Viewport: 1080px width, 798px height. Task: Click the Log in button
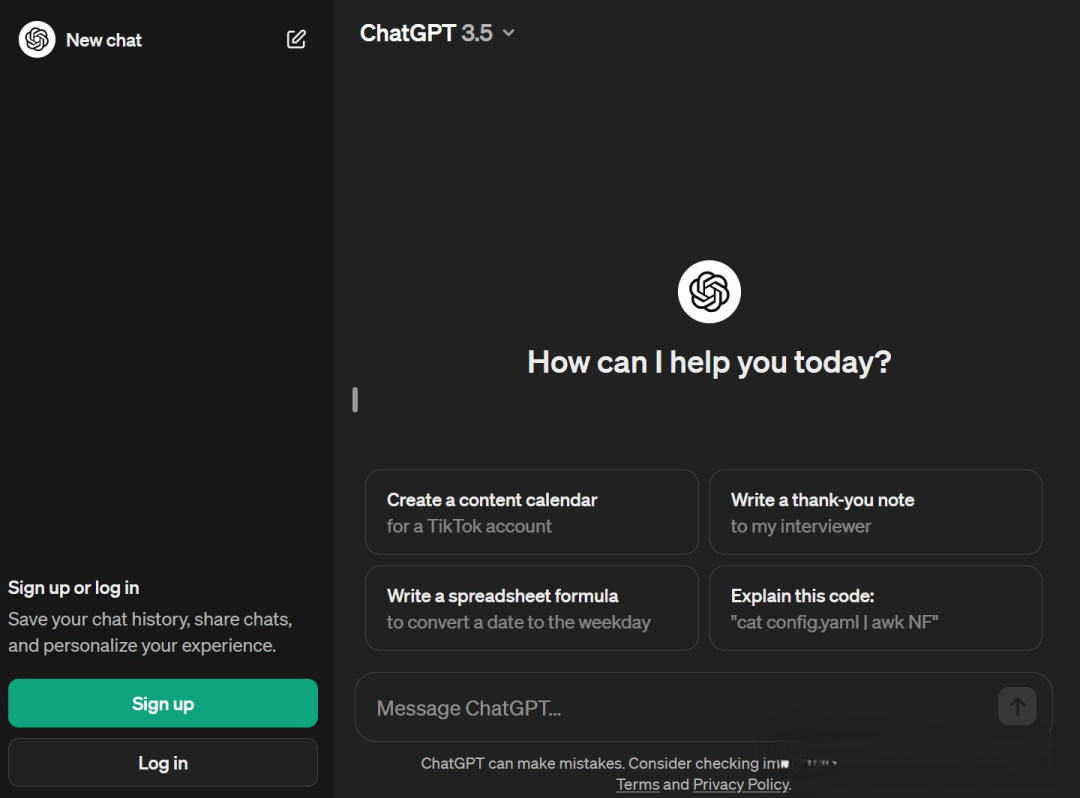163,763
